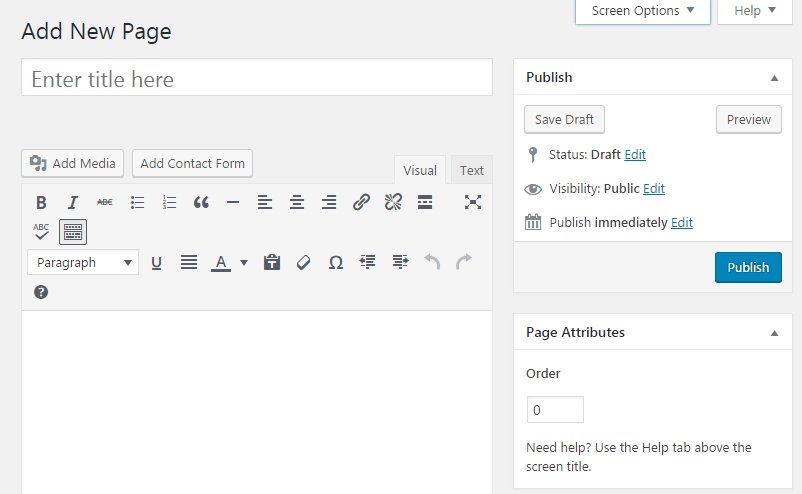Click the Add Media button
Image resolution: width=802 pixels, height=494 pixels.
click(x=73, y=163)
